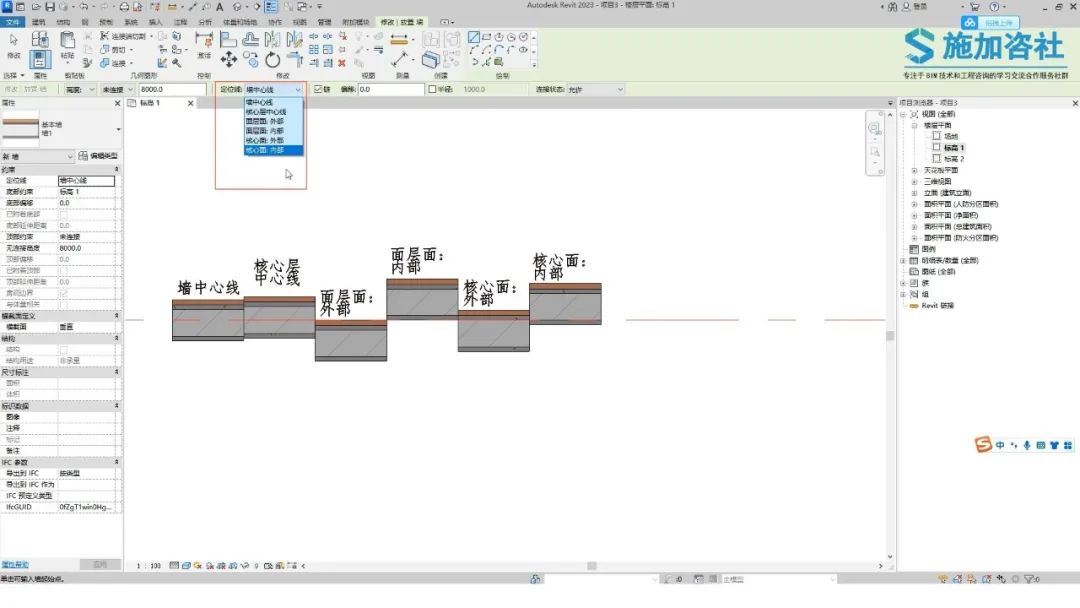Click the Properties palette ribbon button
The image size is (1080, 608).
[x=40, y=59]
